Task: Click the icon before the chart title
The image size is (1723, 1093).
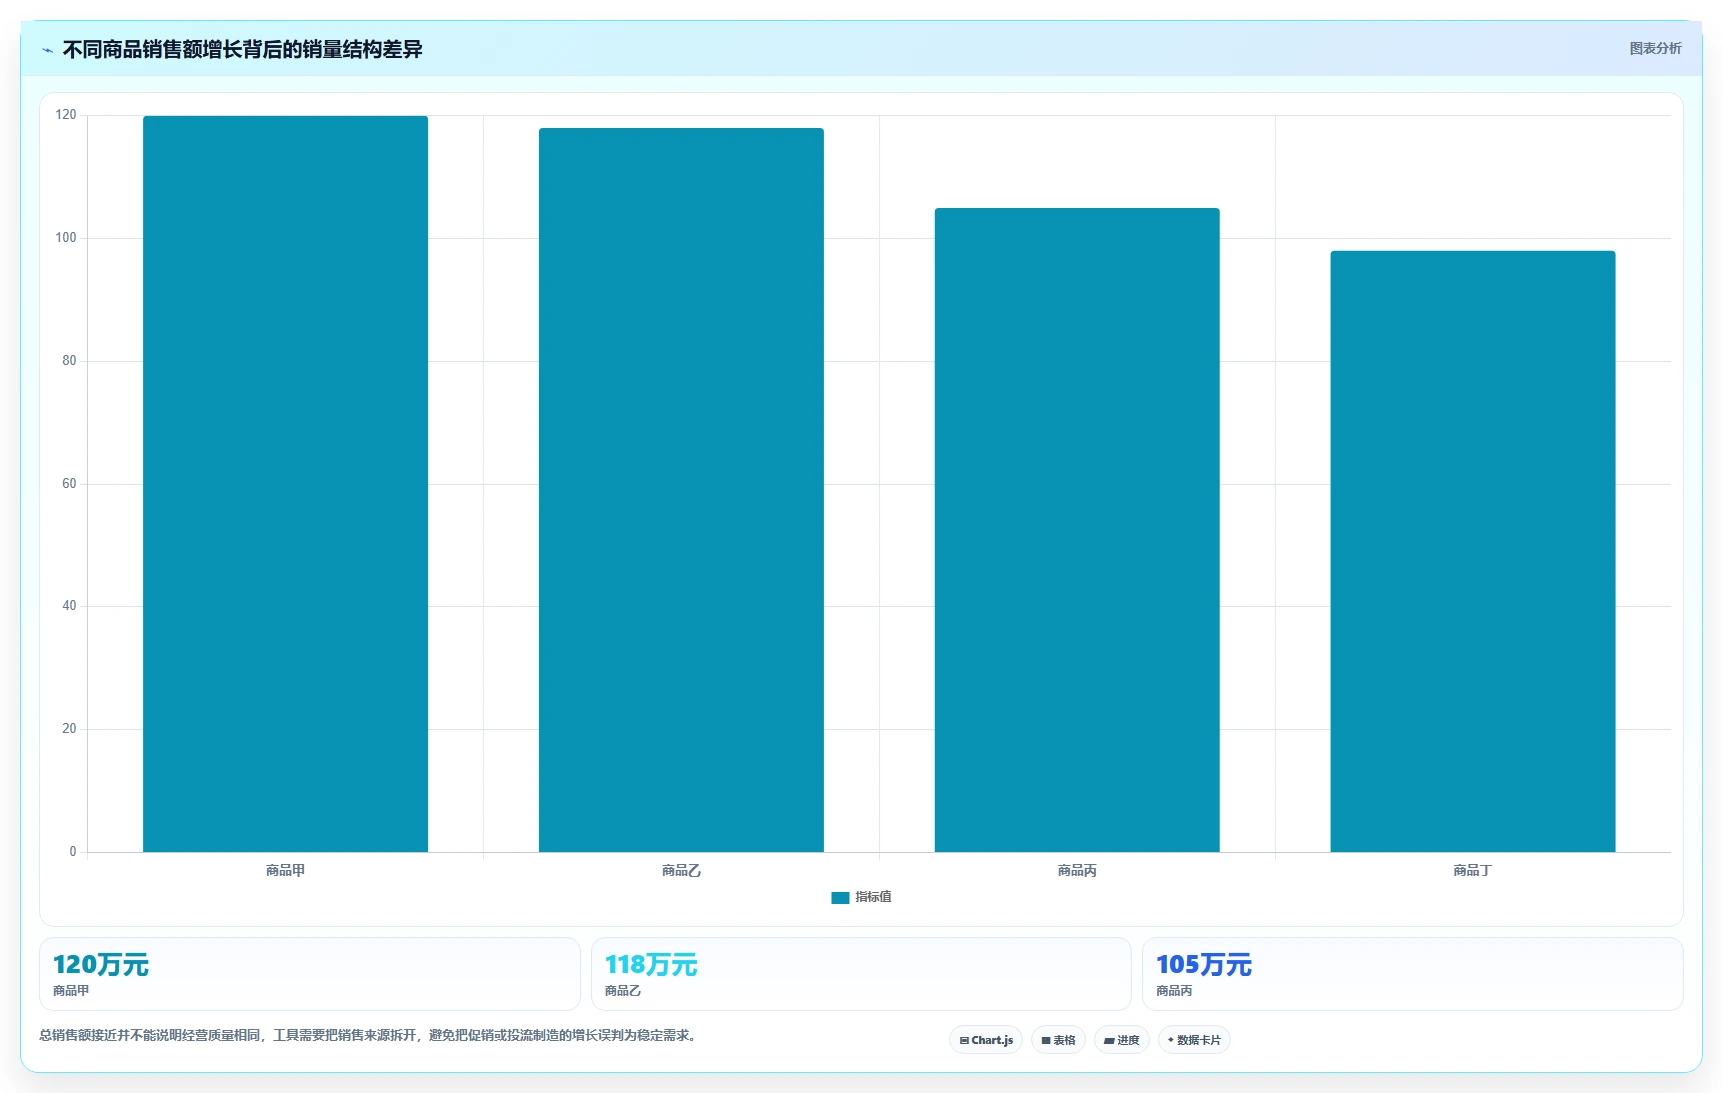Action: coord(47,50)
